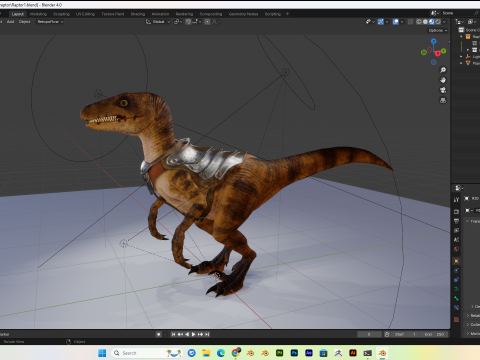Screen dimensions: 480x360
Task: Open the Output properties tab
Action: pyautogui.click(x=456, y=221)
